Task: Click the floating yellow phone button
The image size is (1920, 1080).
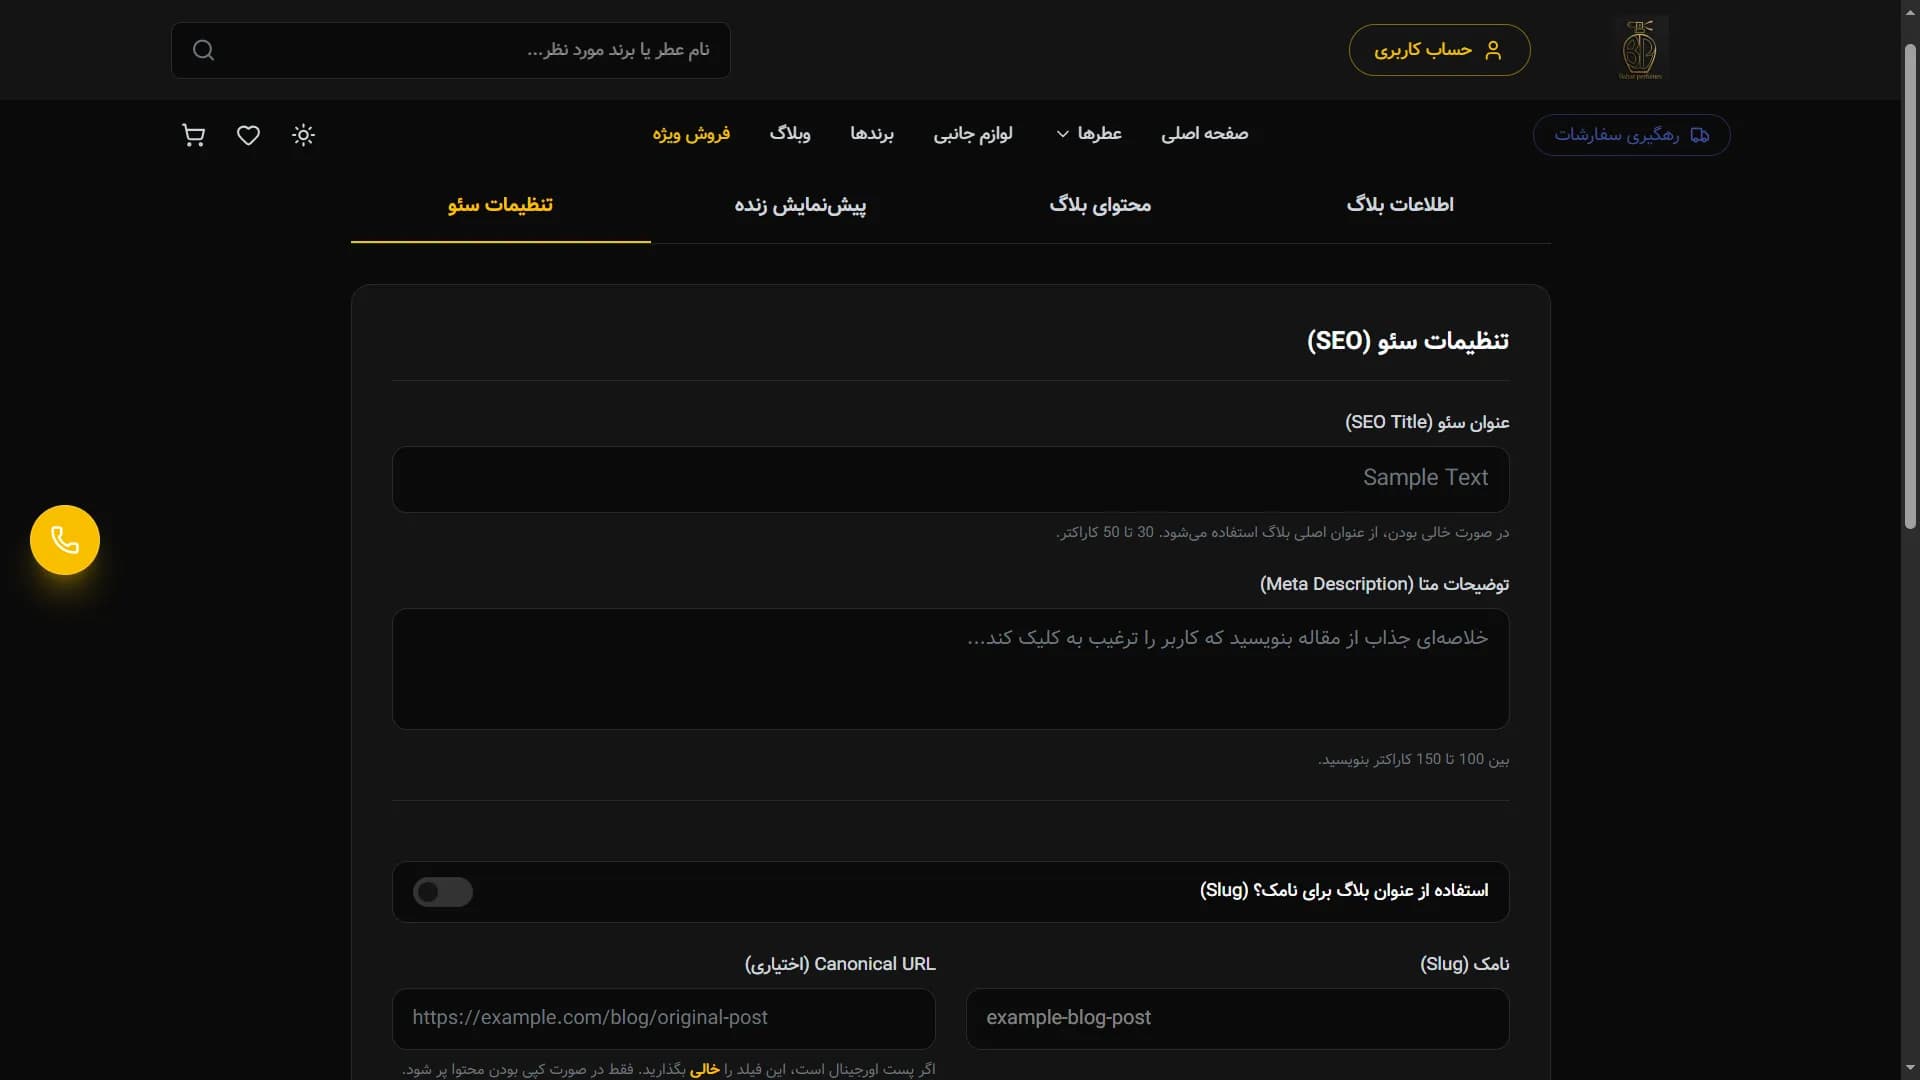Action: coord(65,540)
